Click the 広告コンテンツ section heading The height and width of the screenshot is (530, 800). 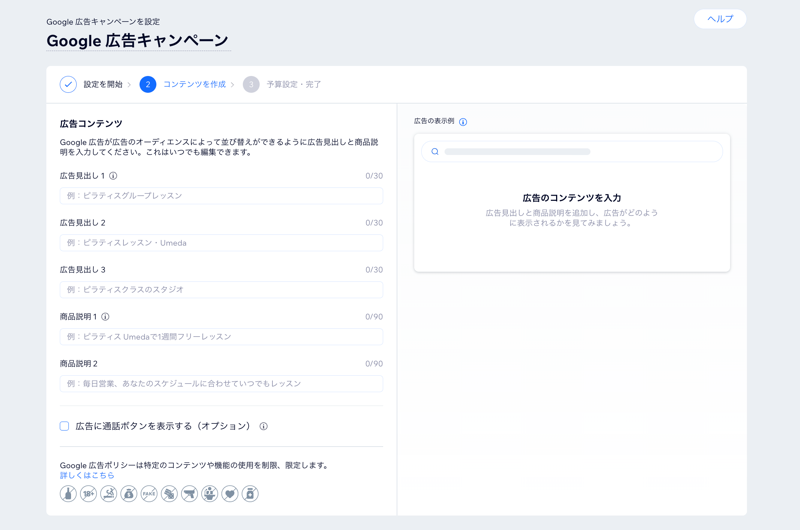click(x=91, y=123)
